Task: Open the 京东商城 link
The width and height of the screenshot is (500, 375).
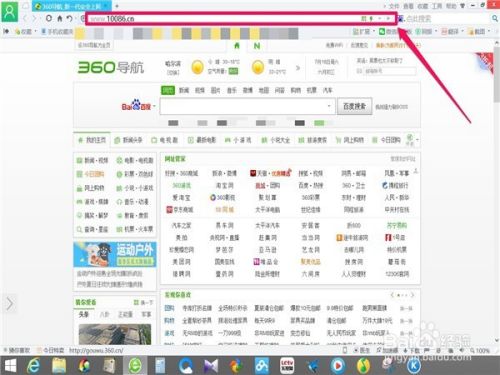Action: (x=180, y=210)
